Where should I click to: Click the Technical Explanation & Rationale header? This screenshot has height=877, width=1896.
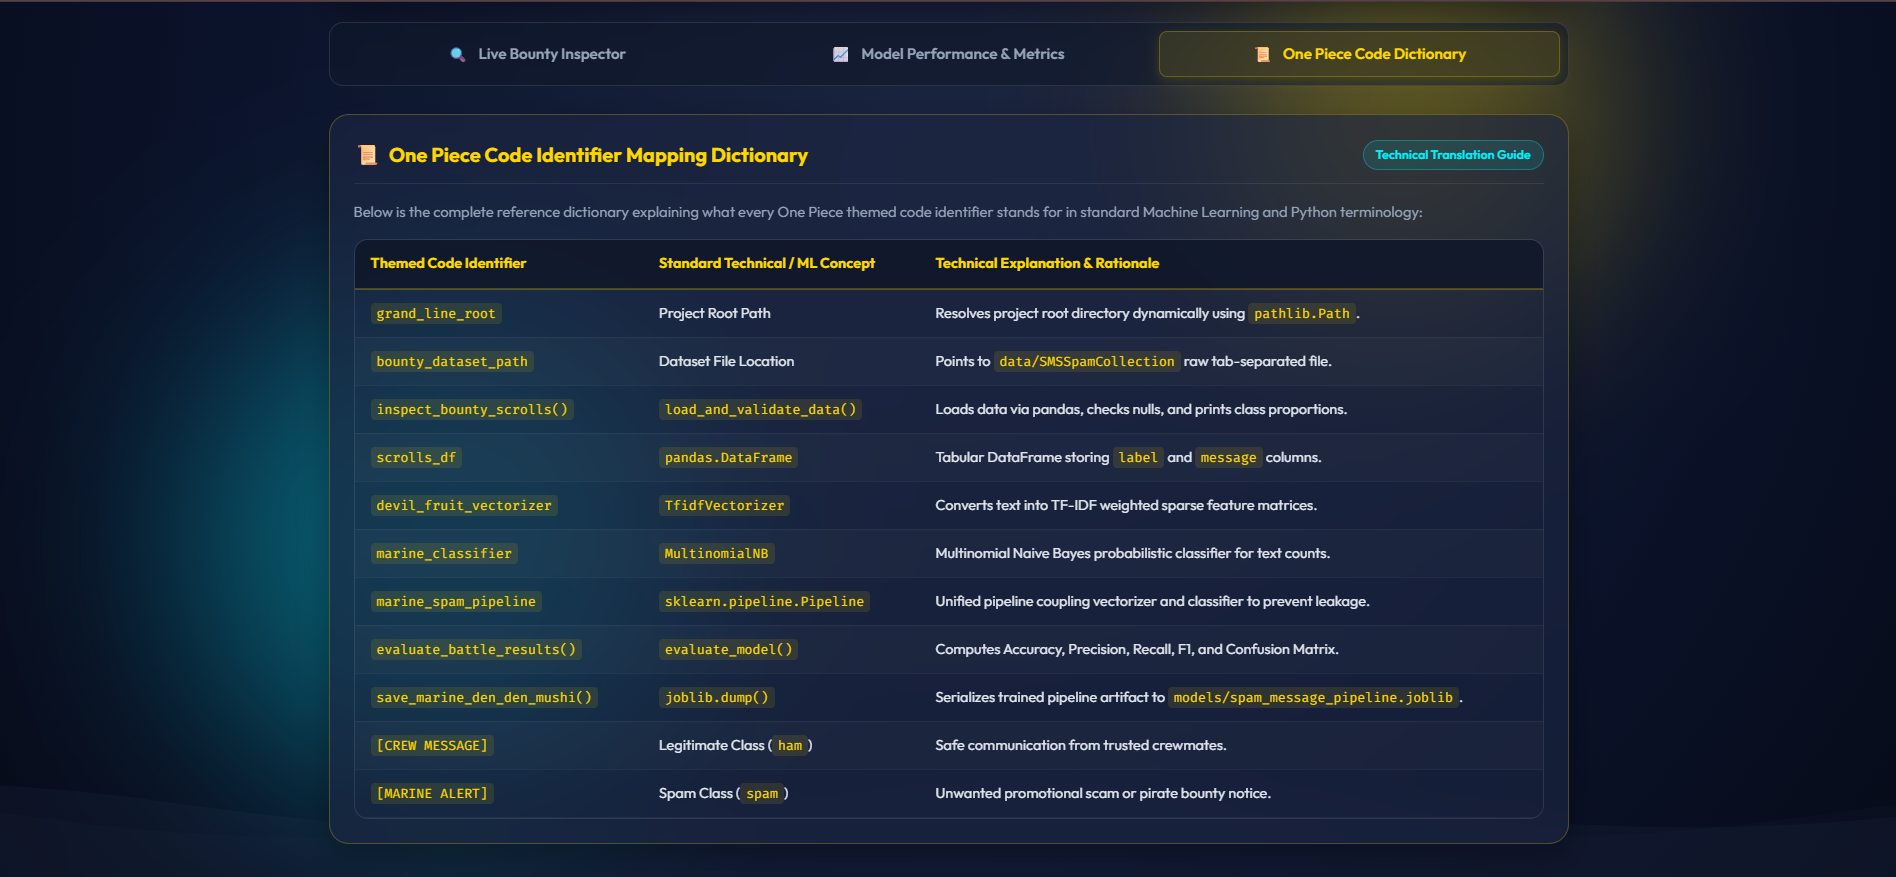[1047, 263]
